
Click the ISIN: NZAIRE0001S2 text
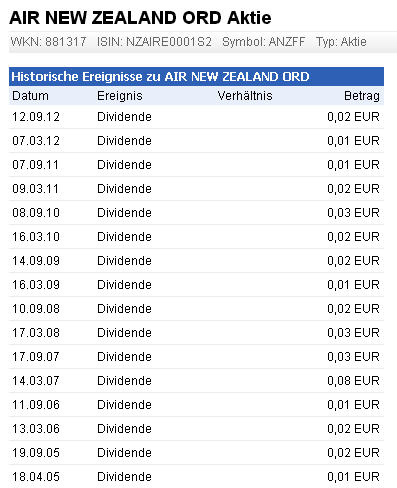pos(154,42)
